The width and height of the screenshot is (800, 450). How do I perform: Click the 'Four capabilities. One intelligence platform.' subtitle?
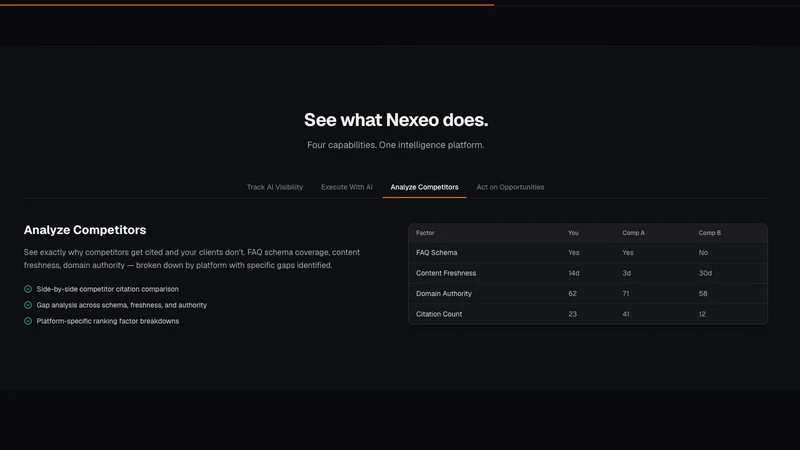tap(395, 145)
